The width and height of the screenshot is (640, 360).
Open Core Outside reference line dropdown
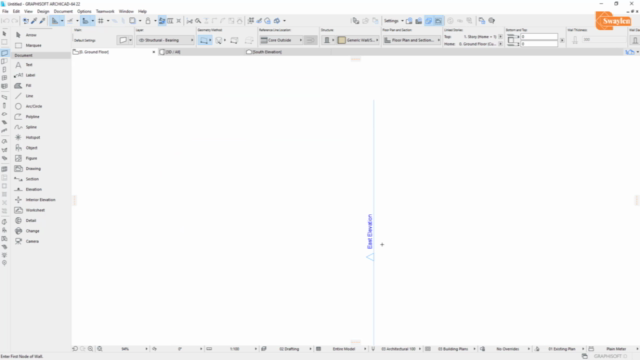(x=282, y=40)
